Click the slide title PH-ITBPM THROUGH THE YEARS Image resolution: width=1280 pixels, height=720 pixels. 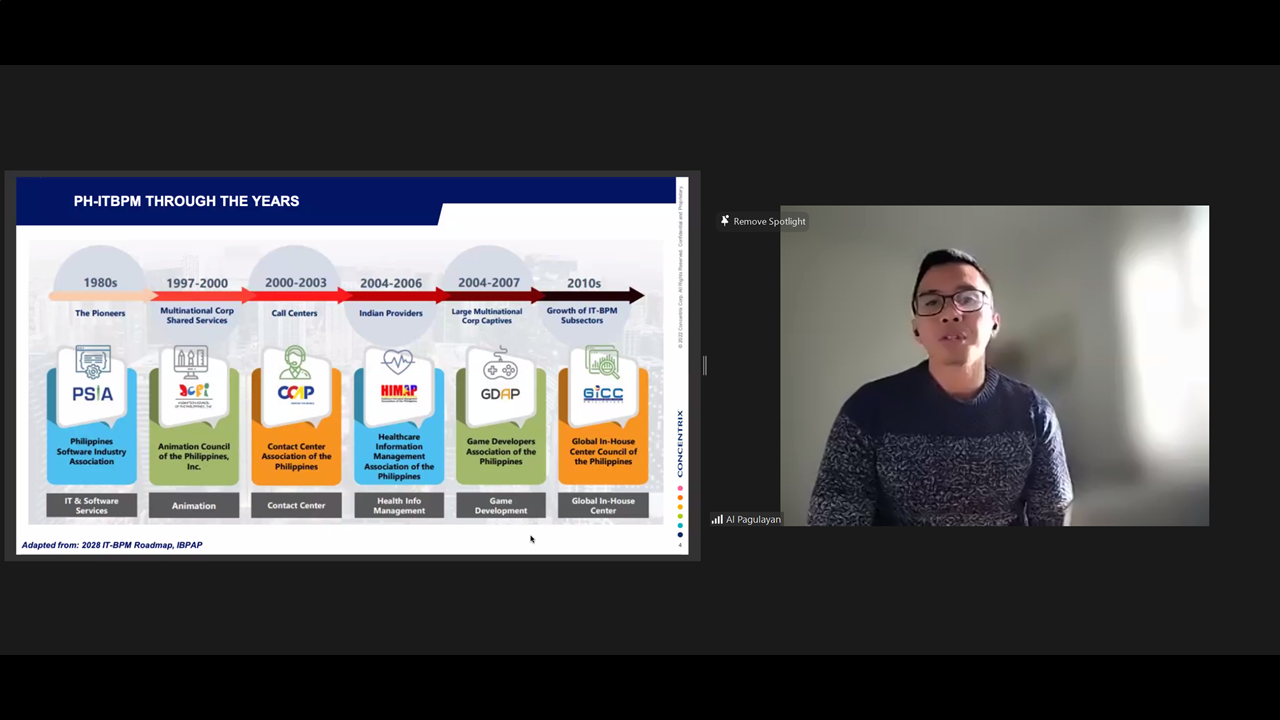[186, 201]
